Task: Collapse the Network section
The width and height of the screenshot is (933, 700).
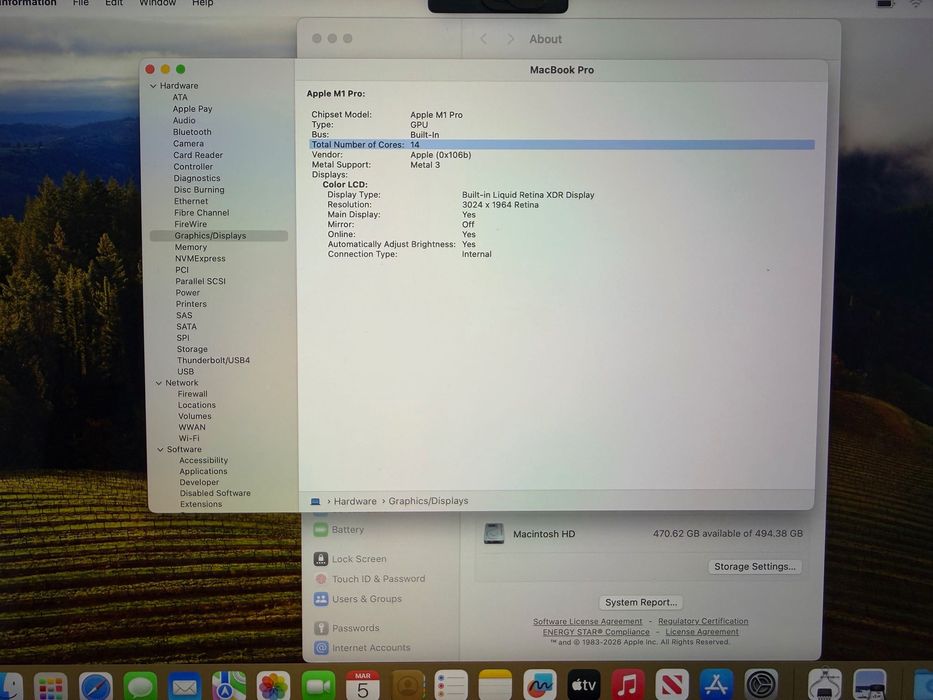Action: pos(159,383)
